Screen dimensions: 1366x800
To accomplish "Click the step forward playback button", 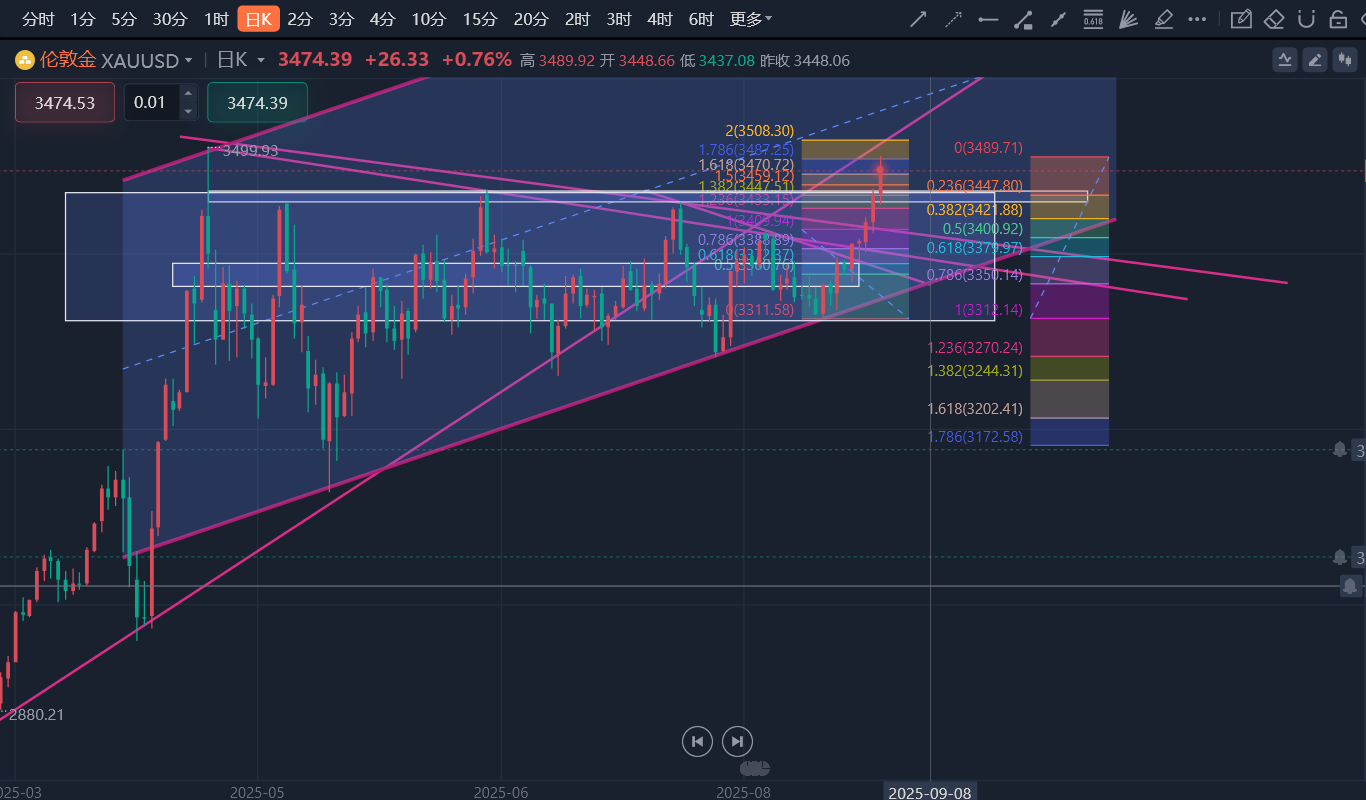I will [737, 741].
